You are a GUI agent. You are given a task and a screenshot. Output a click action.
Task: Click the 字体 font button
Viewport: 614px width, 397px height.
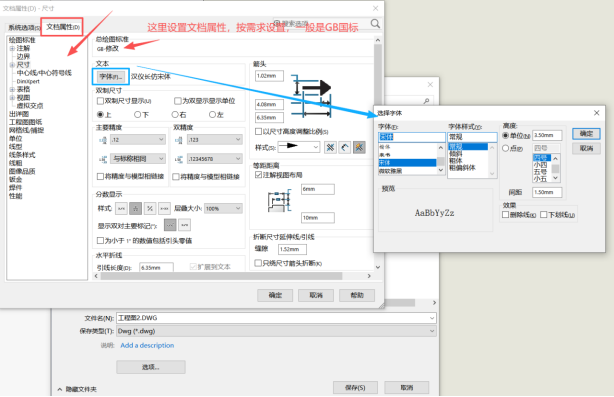tap(111, 77)
